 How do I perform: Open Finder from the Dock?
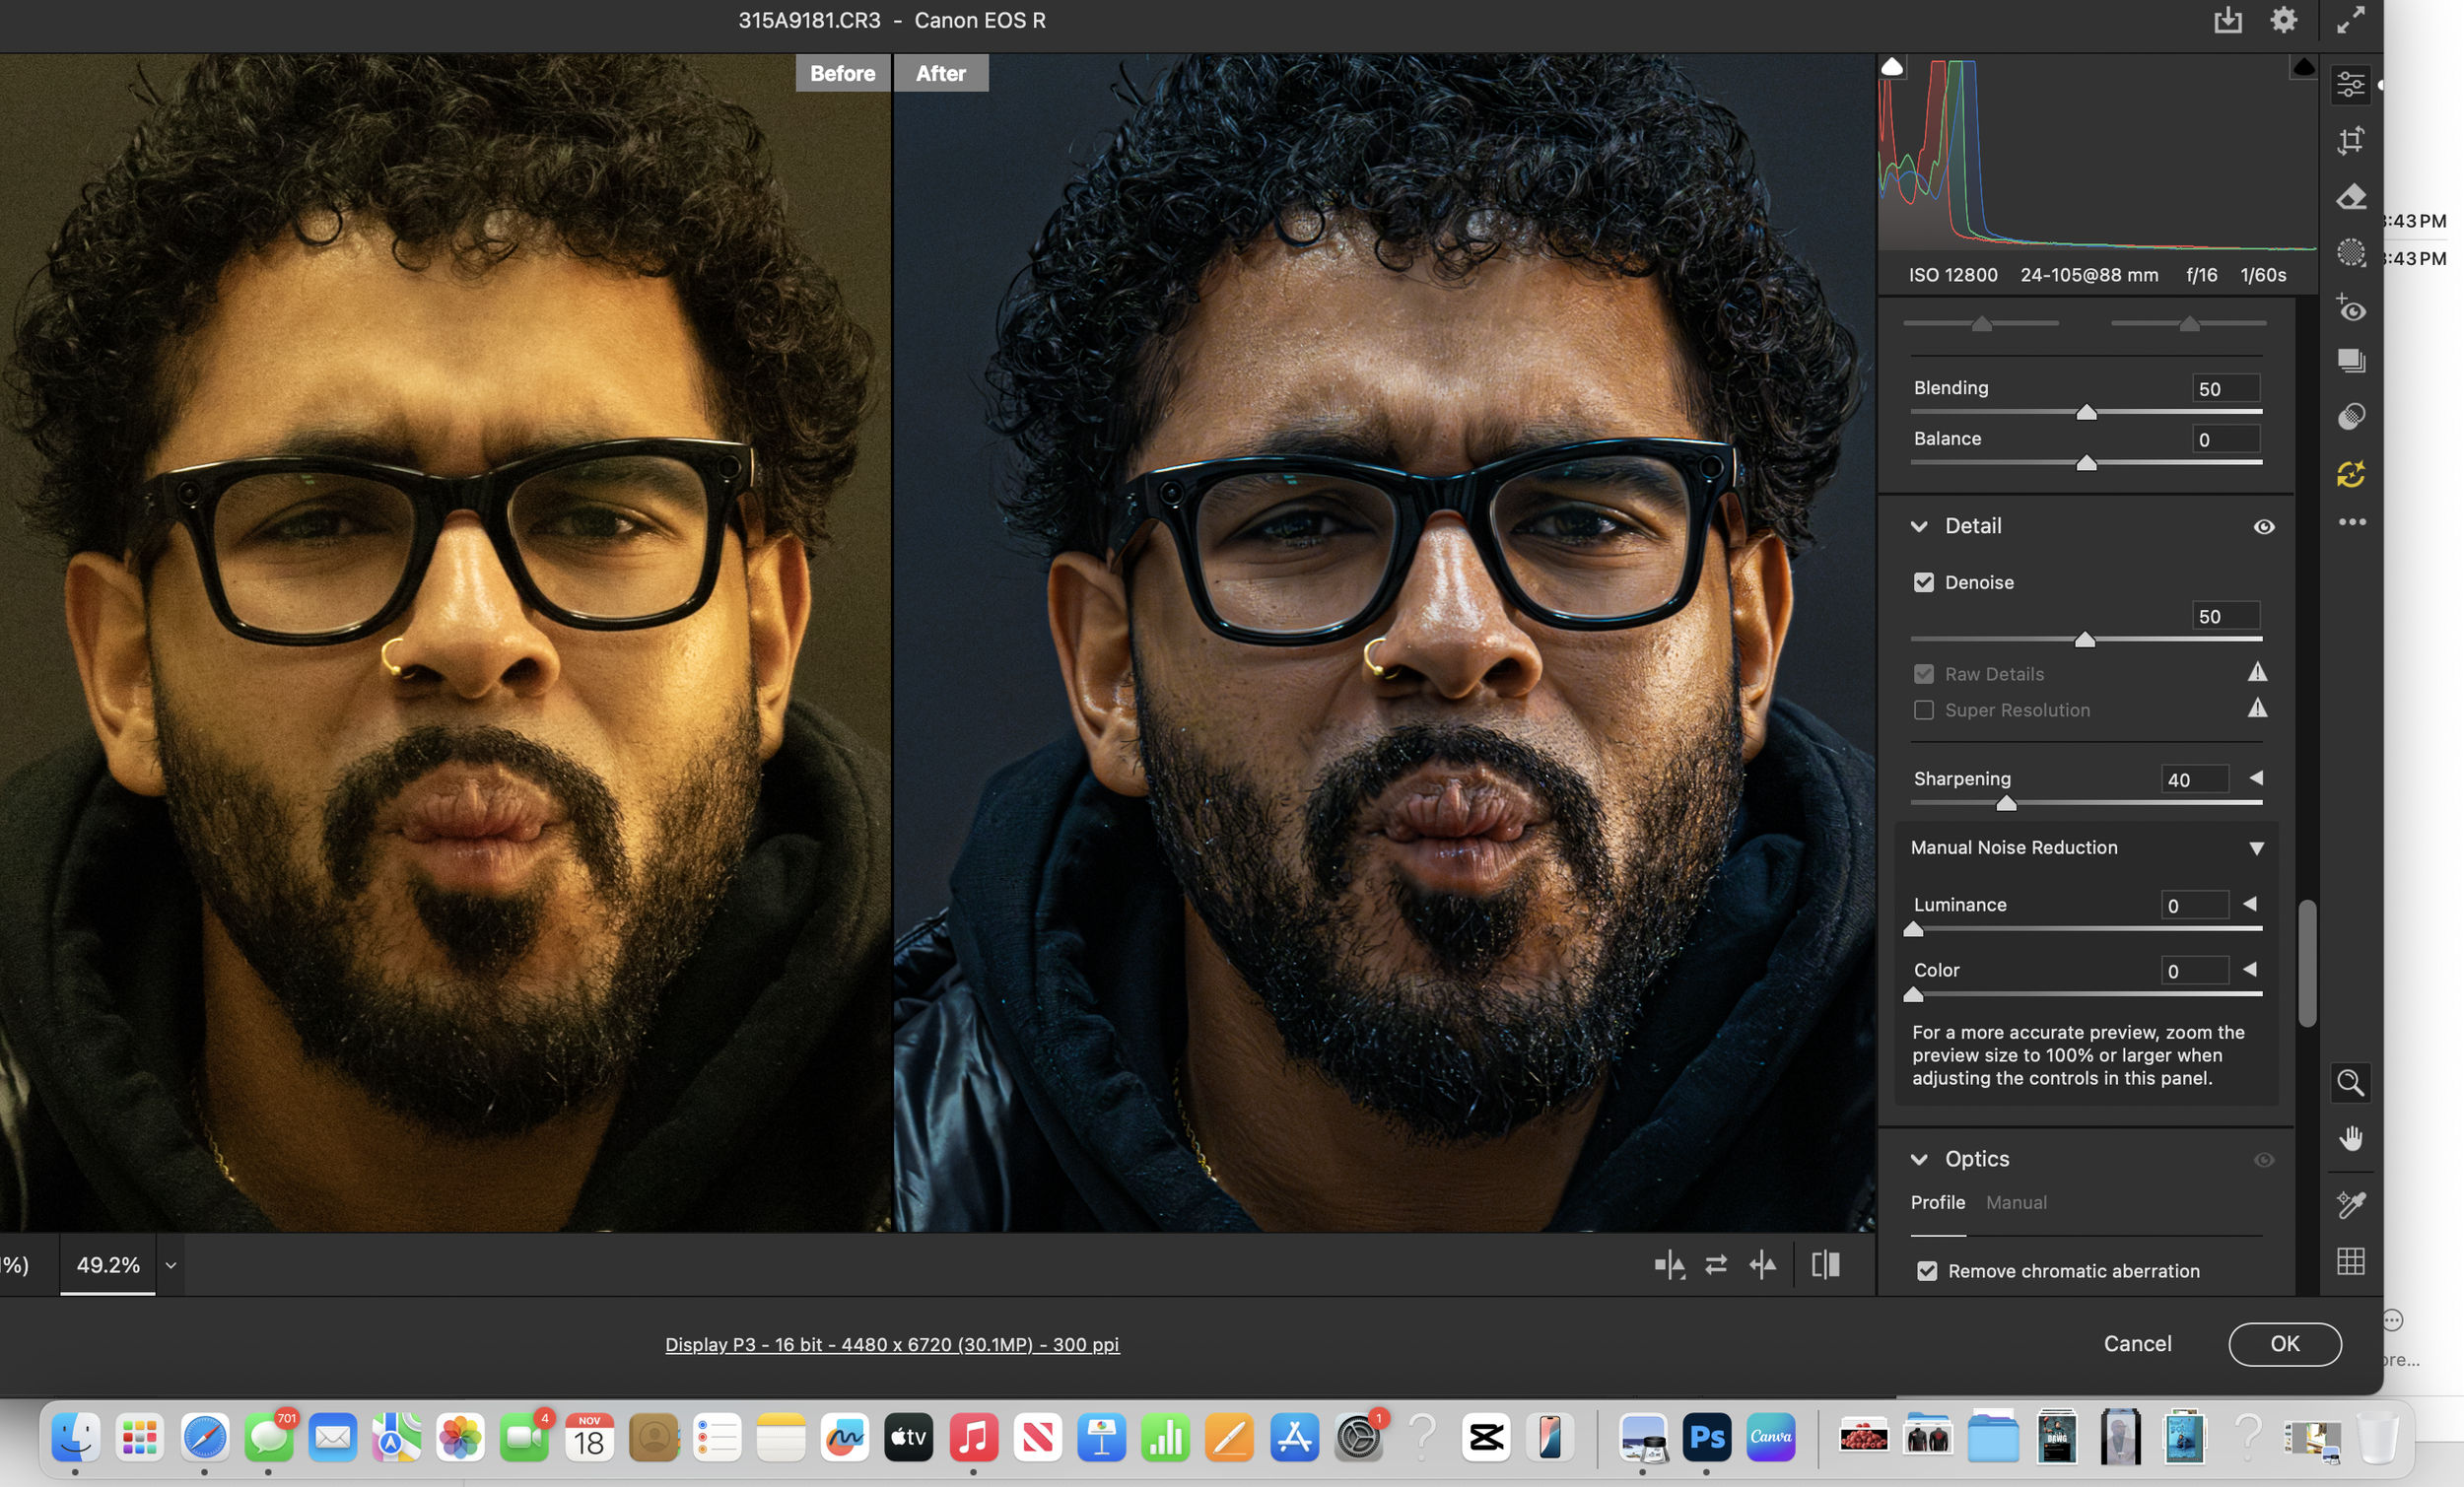tap(75, 1437)
